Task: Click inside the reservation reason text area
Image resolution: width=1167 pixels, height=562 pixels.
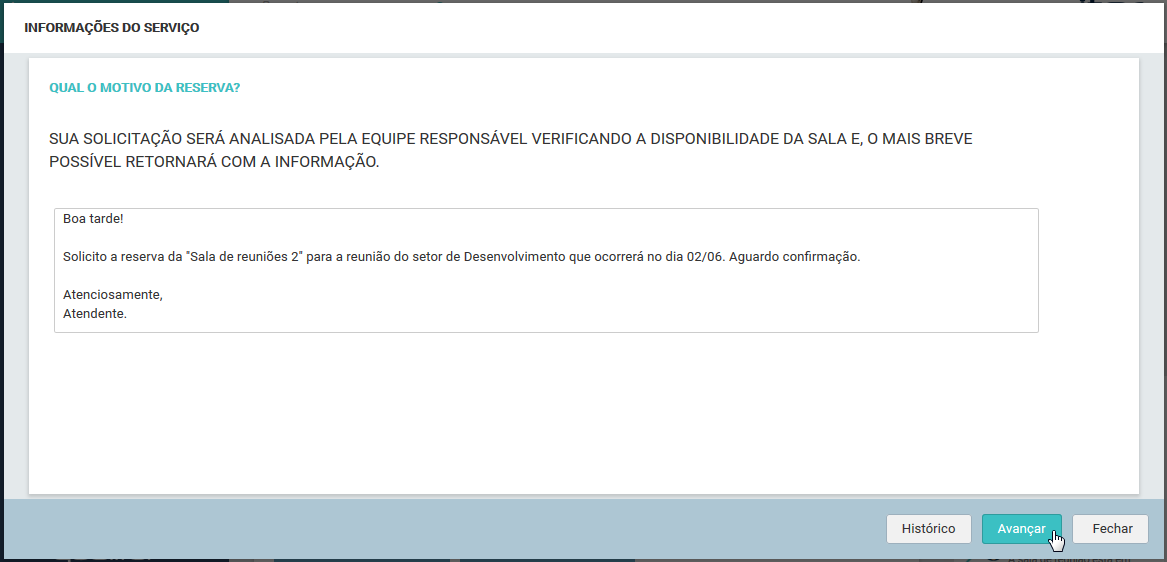Action: click(x=546, y=270)
